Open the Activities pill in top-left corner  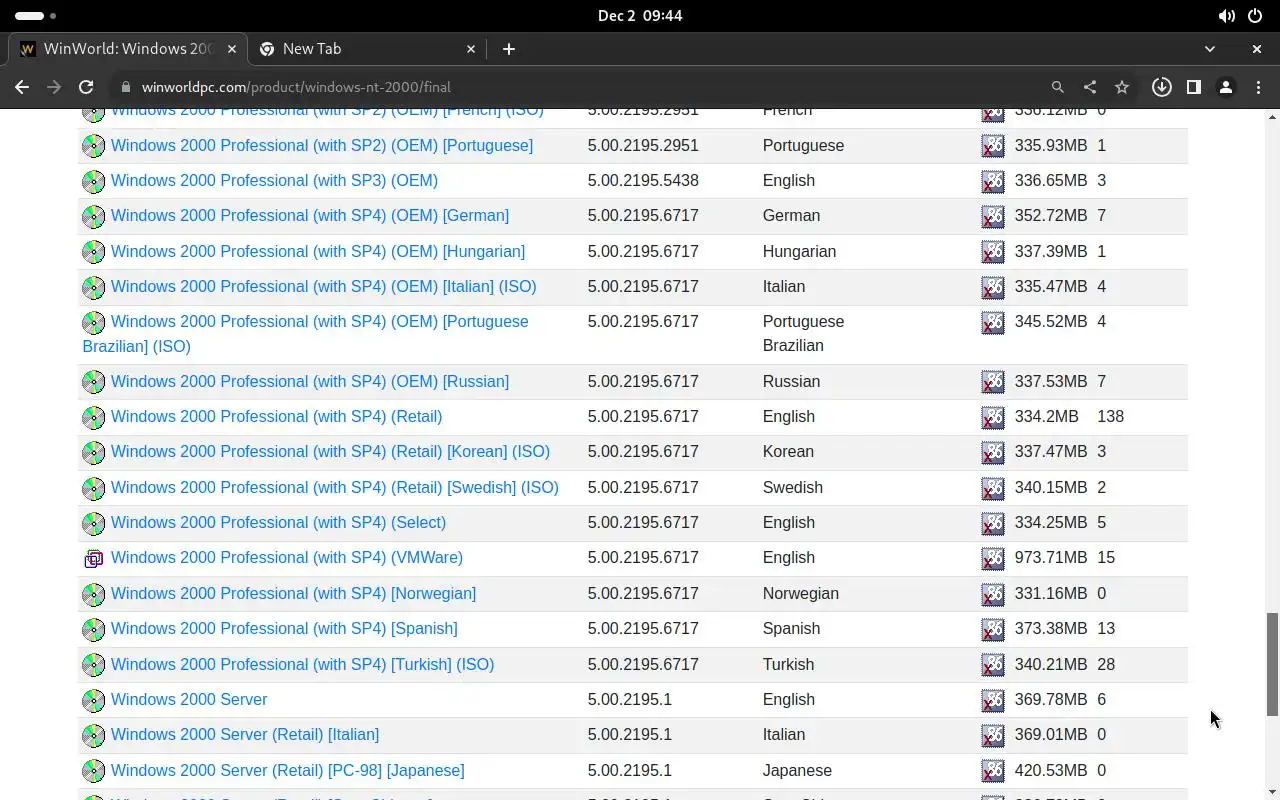click(36, 16)
